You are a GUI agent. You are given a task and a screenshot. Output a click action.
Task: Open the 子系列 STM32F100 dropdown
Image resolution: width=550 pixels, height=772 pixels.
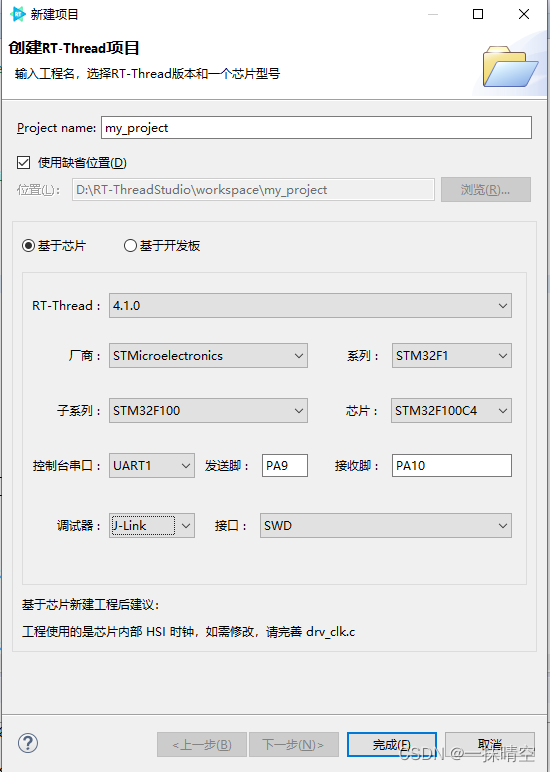[x=208, y=411]
